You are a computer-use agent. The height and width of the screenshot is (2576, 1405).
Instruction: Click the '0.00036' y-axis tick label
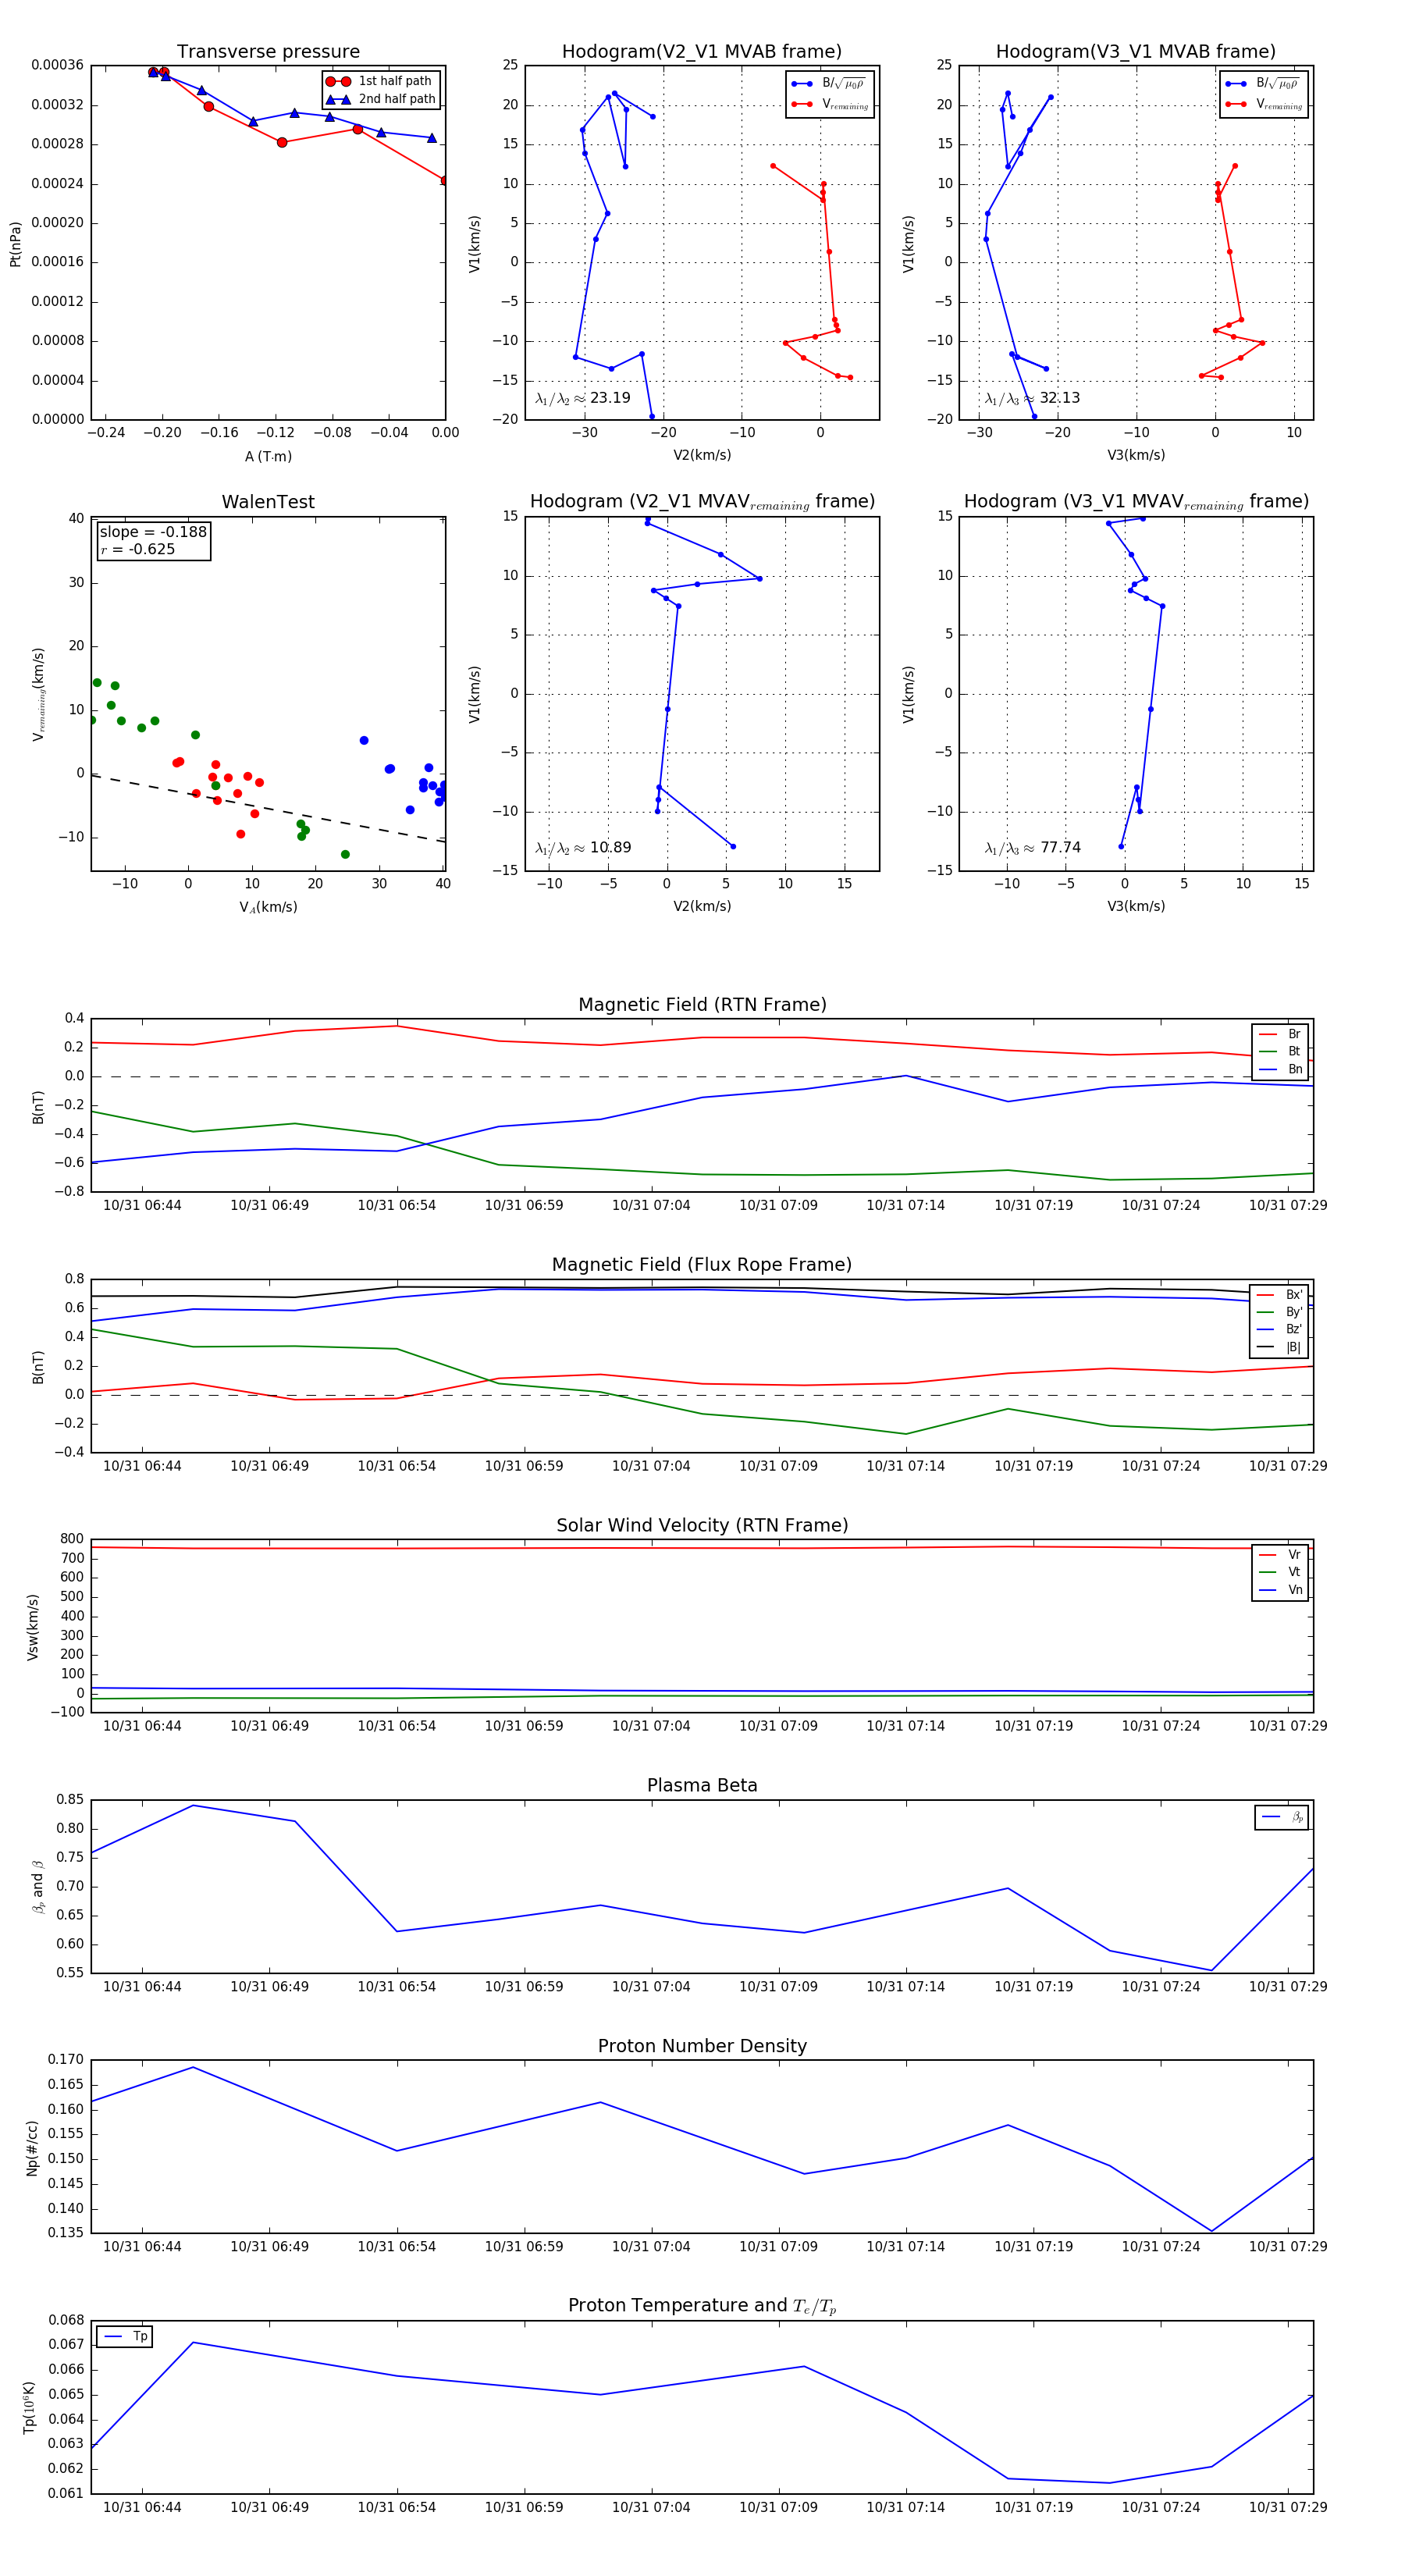click(x=57, y=65)
